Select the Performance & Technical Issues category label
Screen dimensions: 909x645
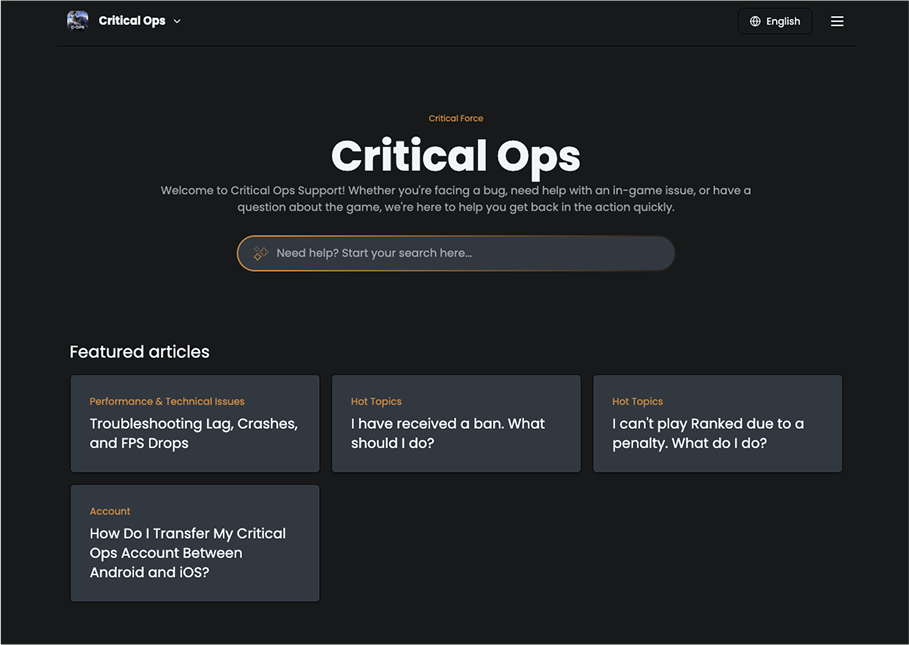click(167, 401)
